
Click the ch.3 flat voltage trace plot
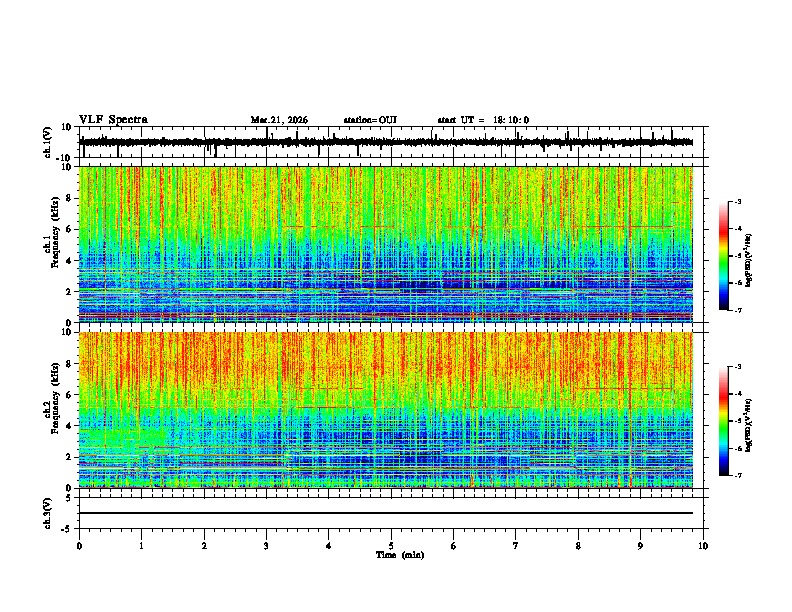[391, 513]
